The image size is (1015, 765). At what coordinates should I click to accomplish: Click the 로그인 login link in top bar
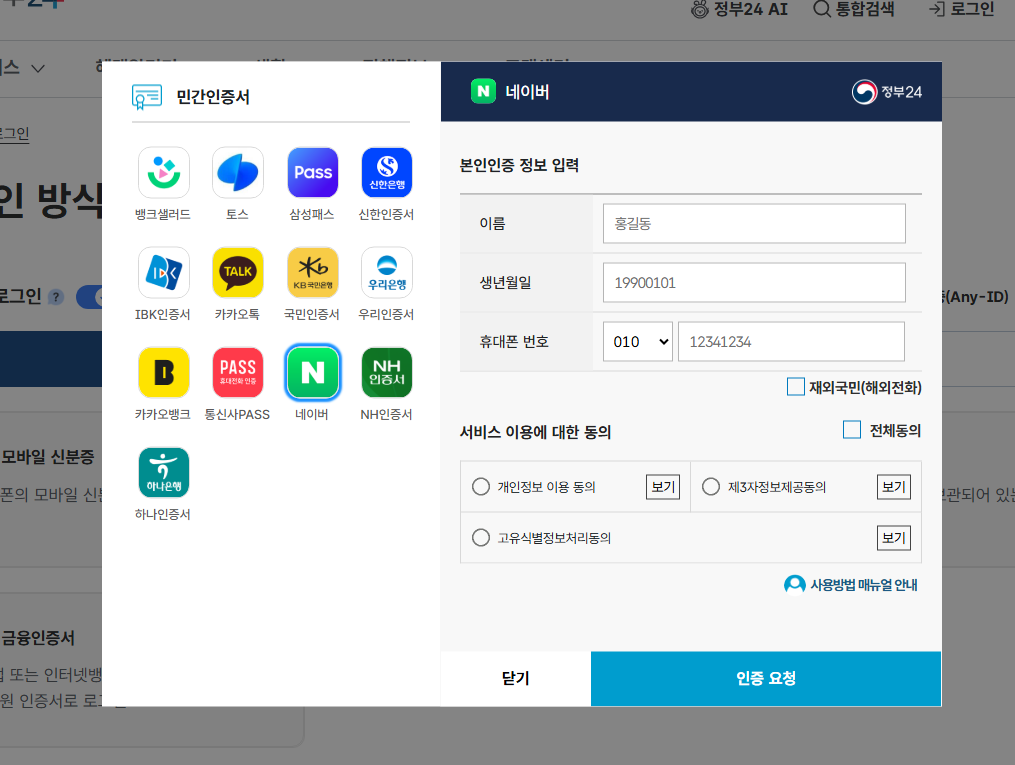click(961, 9)
